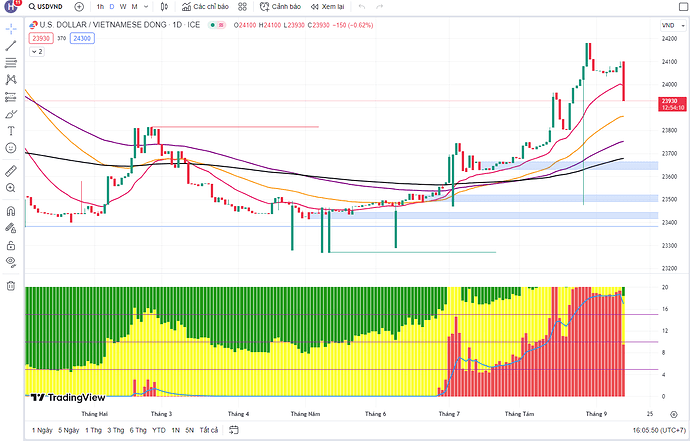This screenshot has height=441, width=690.
Task: Open the emoji icons tool
Action: 11,148
